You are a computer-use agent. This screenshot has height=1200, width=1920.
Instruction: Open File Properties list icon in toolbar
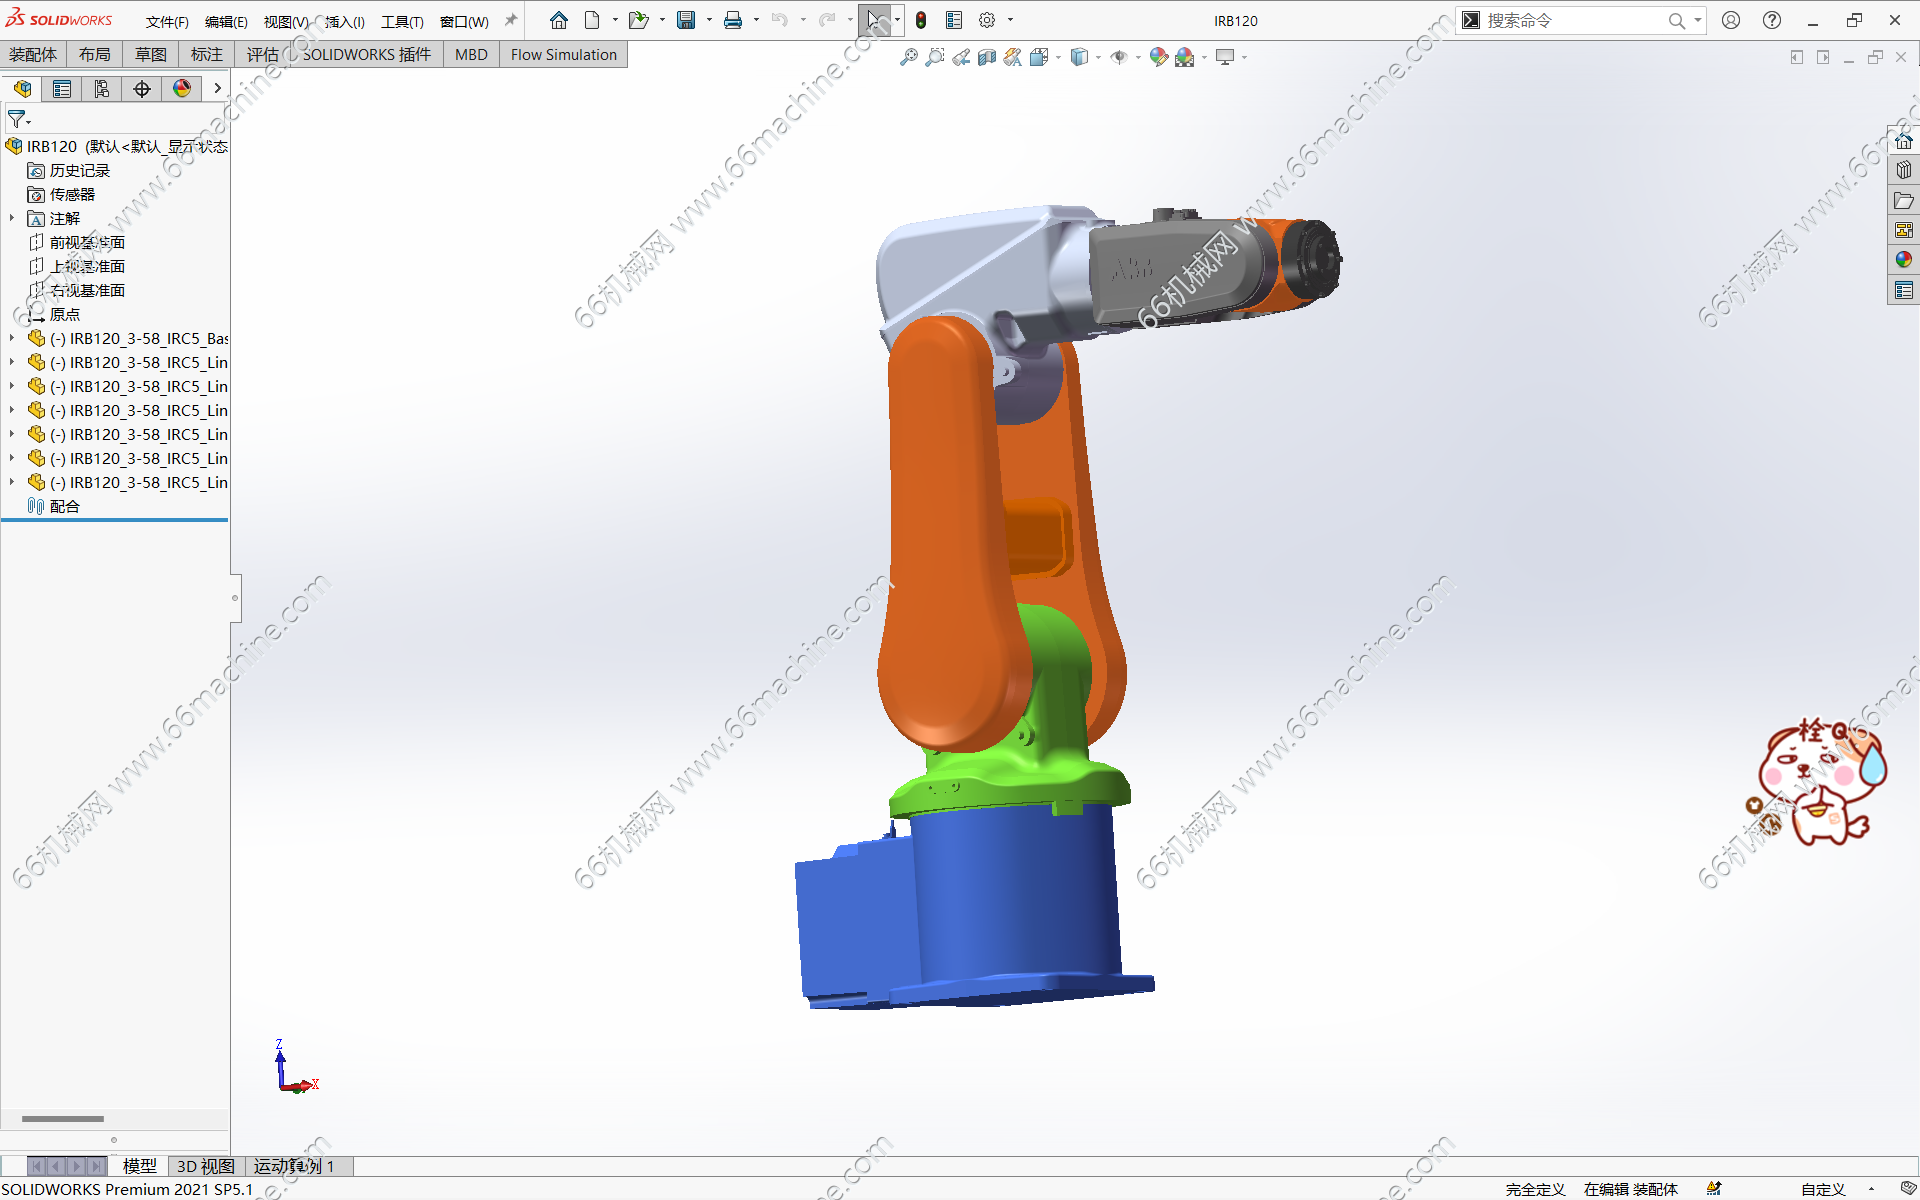point(954,20)
